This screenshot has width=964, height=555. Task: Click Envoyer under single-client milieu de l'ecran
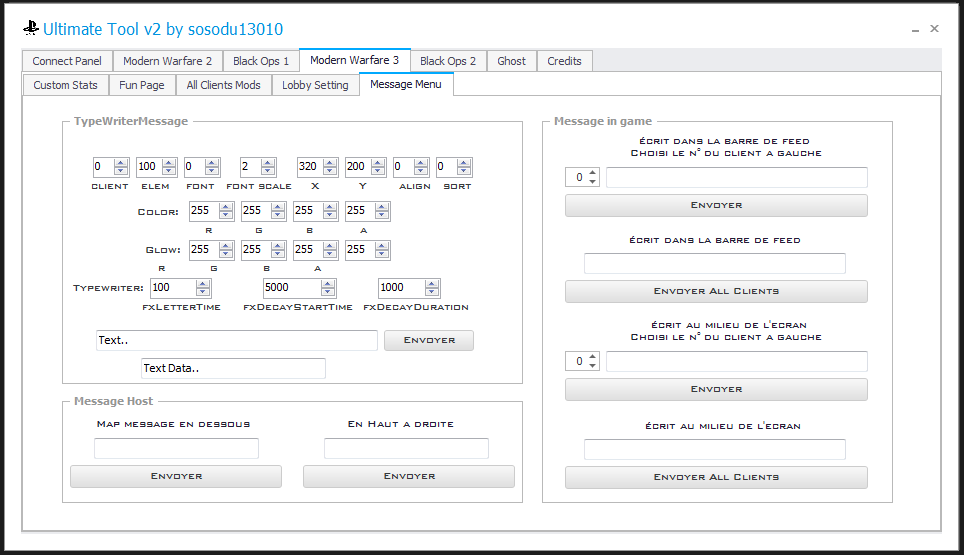(716, 390)
